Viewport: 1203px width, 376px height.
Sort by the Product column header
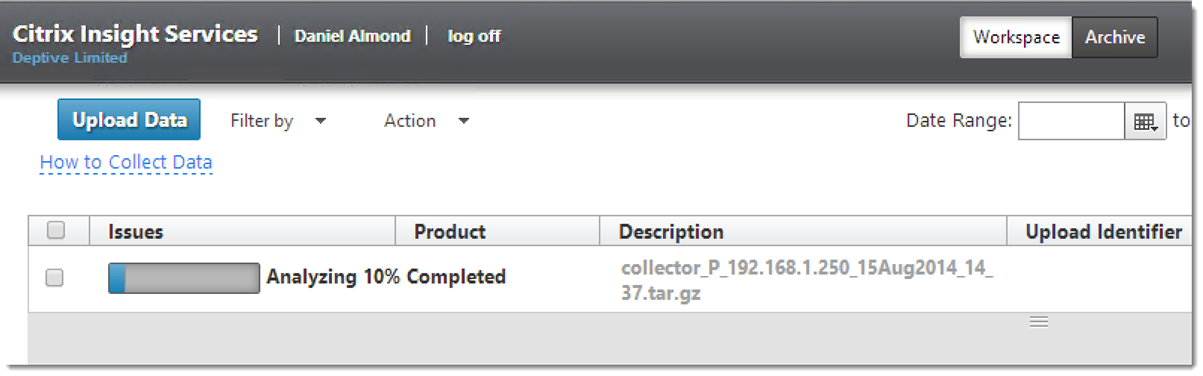(x=450, y=231)
